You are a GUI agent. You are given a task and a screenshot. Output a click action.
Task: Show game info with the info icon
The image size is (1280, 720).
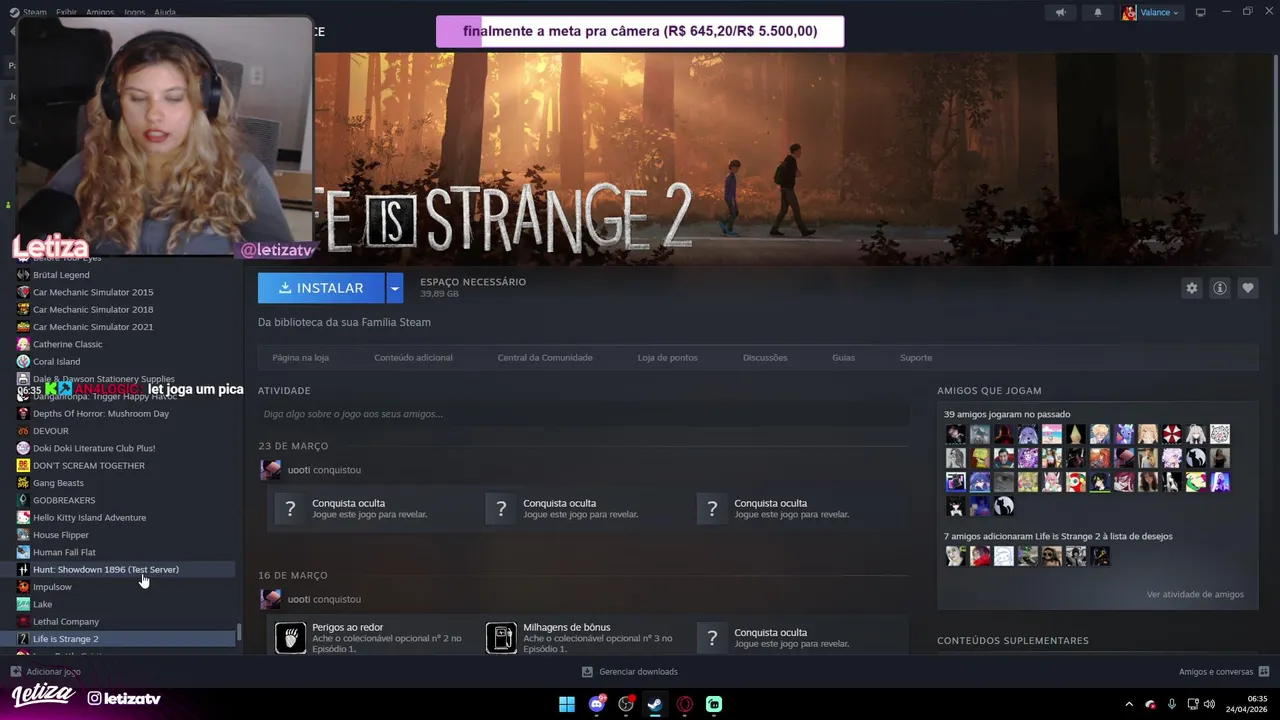pos(1219,288)
